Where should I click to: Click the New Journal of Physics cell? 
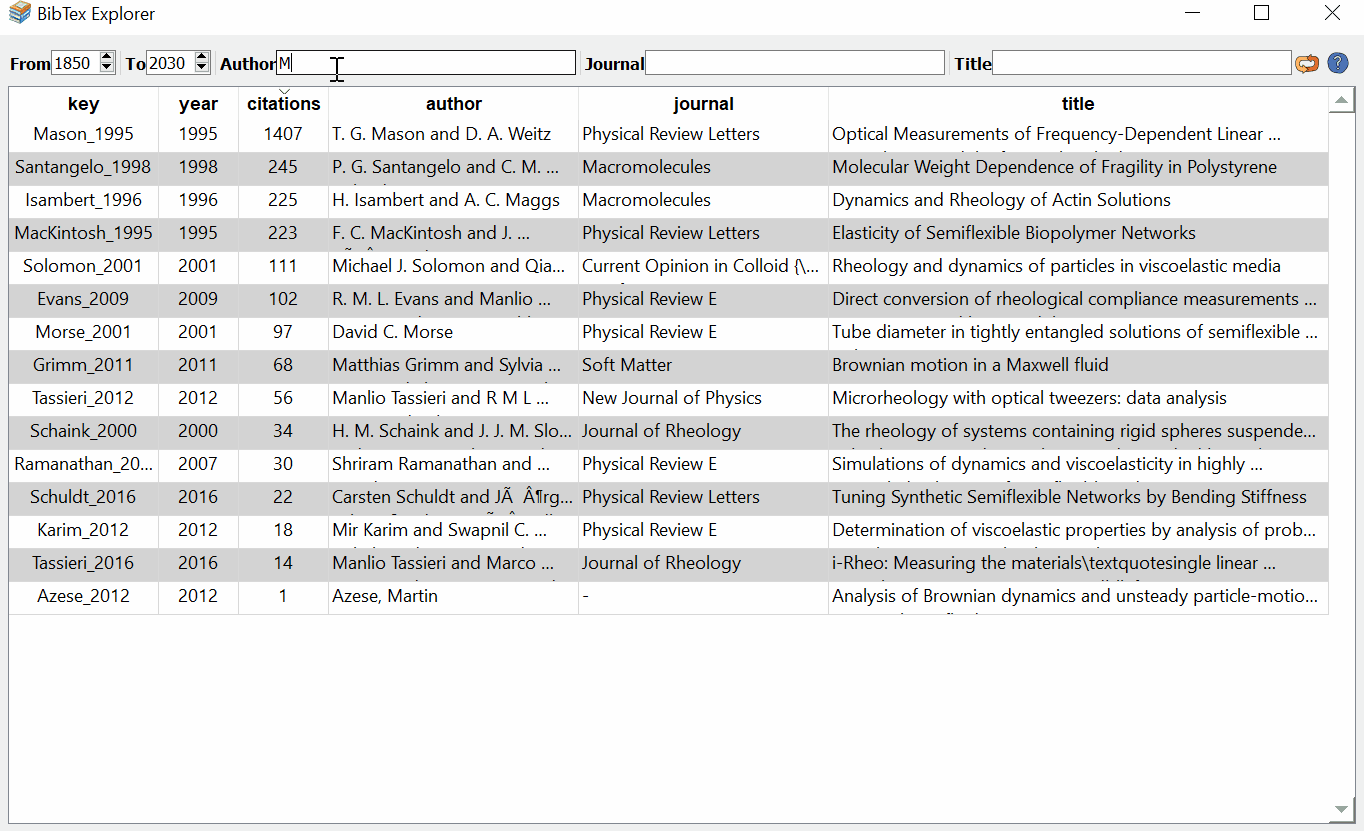704,398
